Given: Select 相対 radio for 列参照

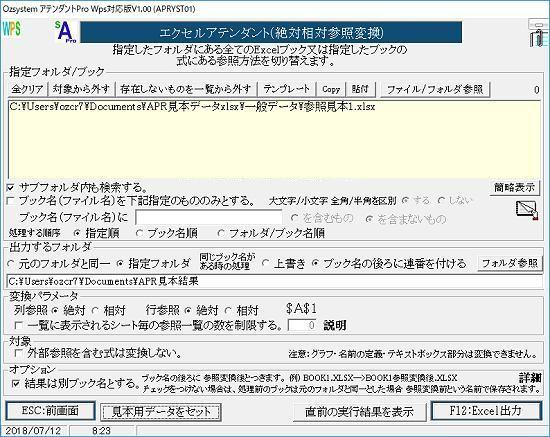Looking at the screenshot, I should point(95,310).
